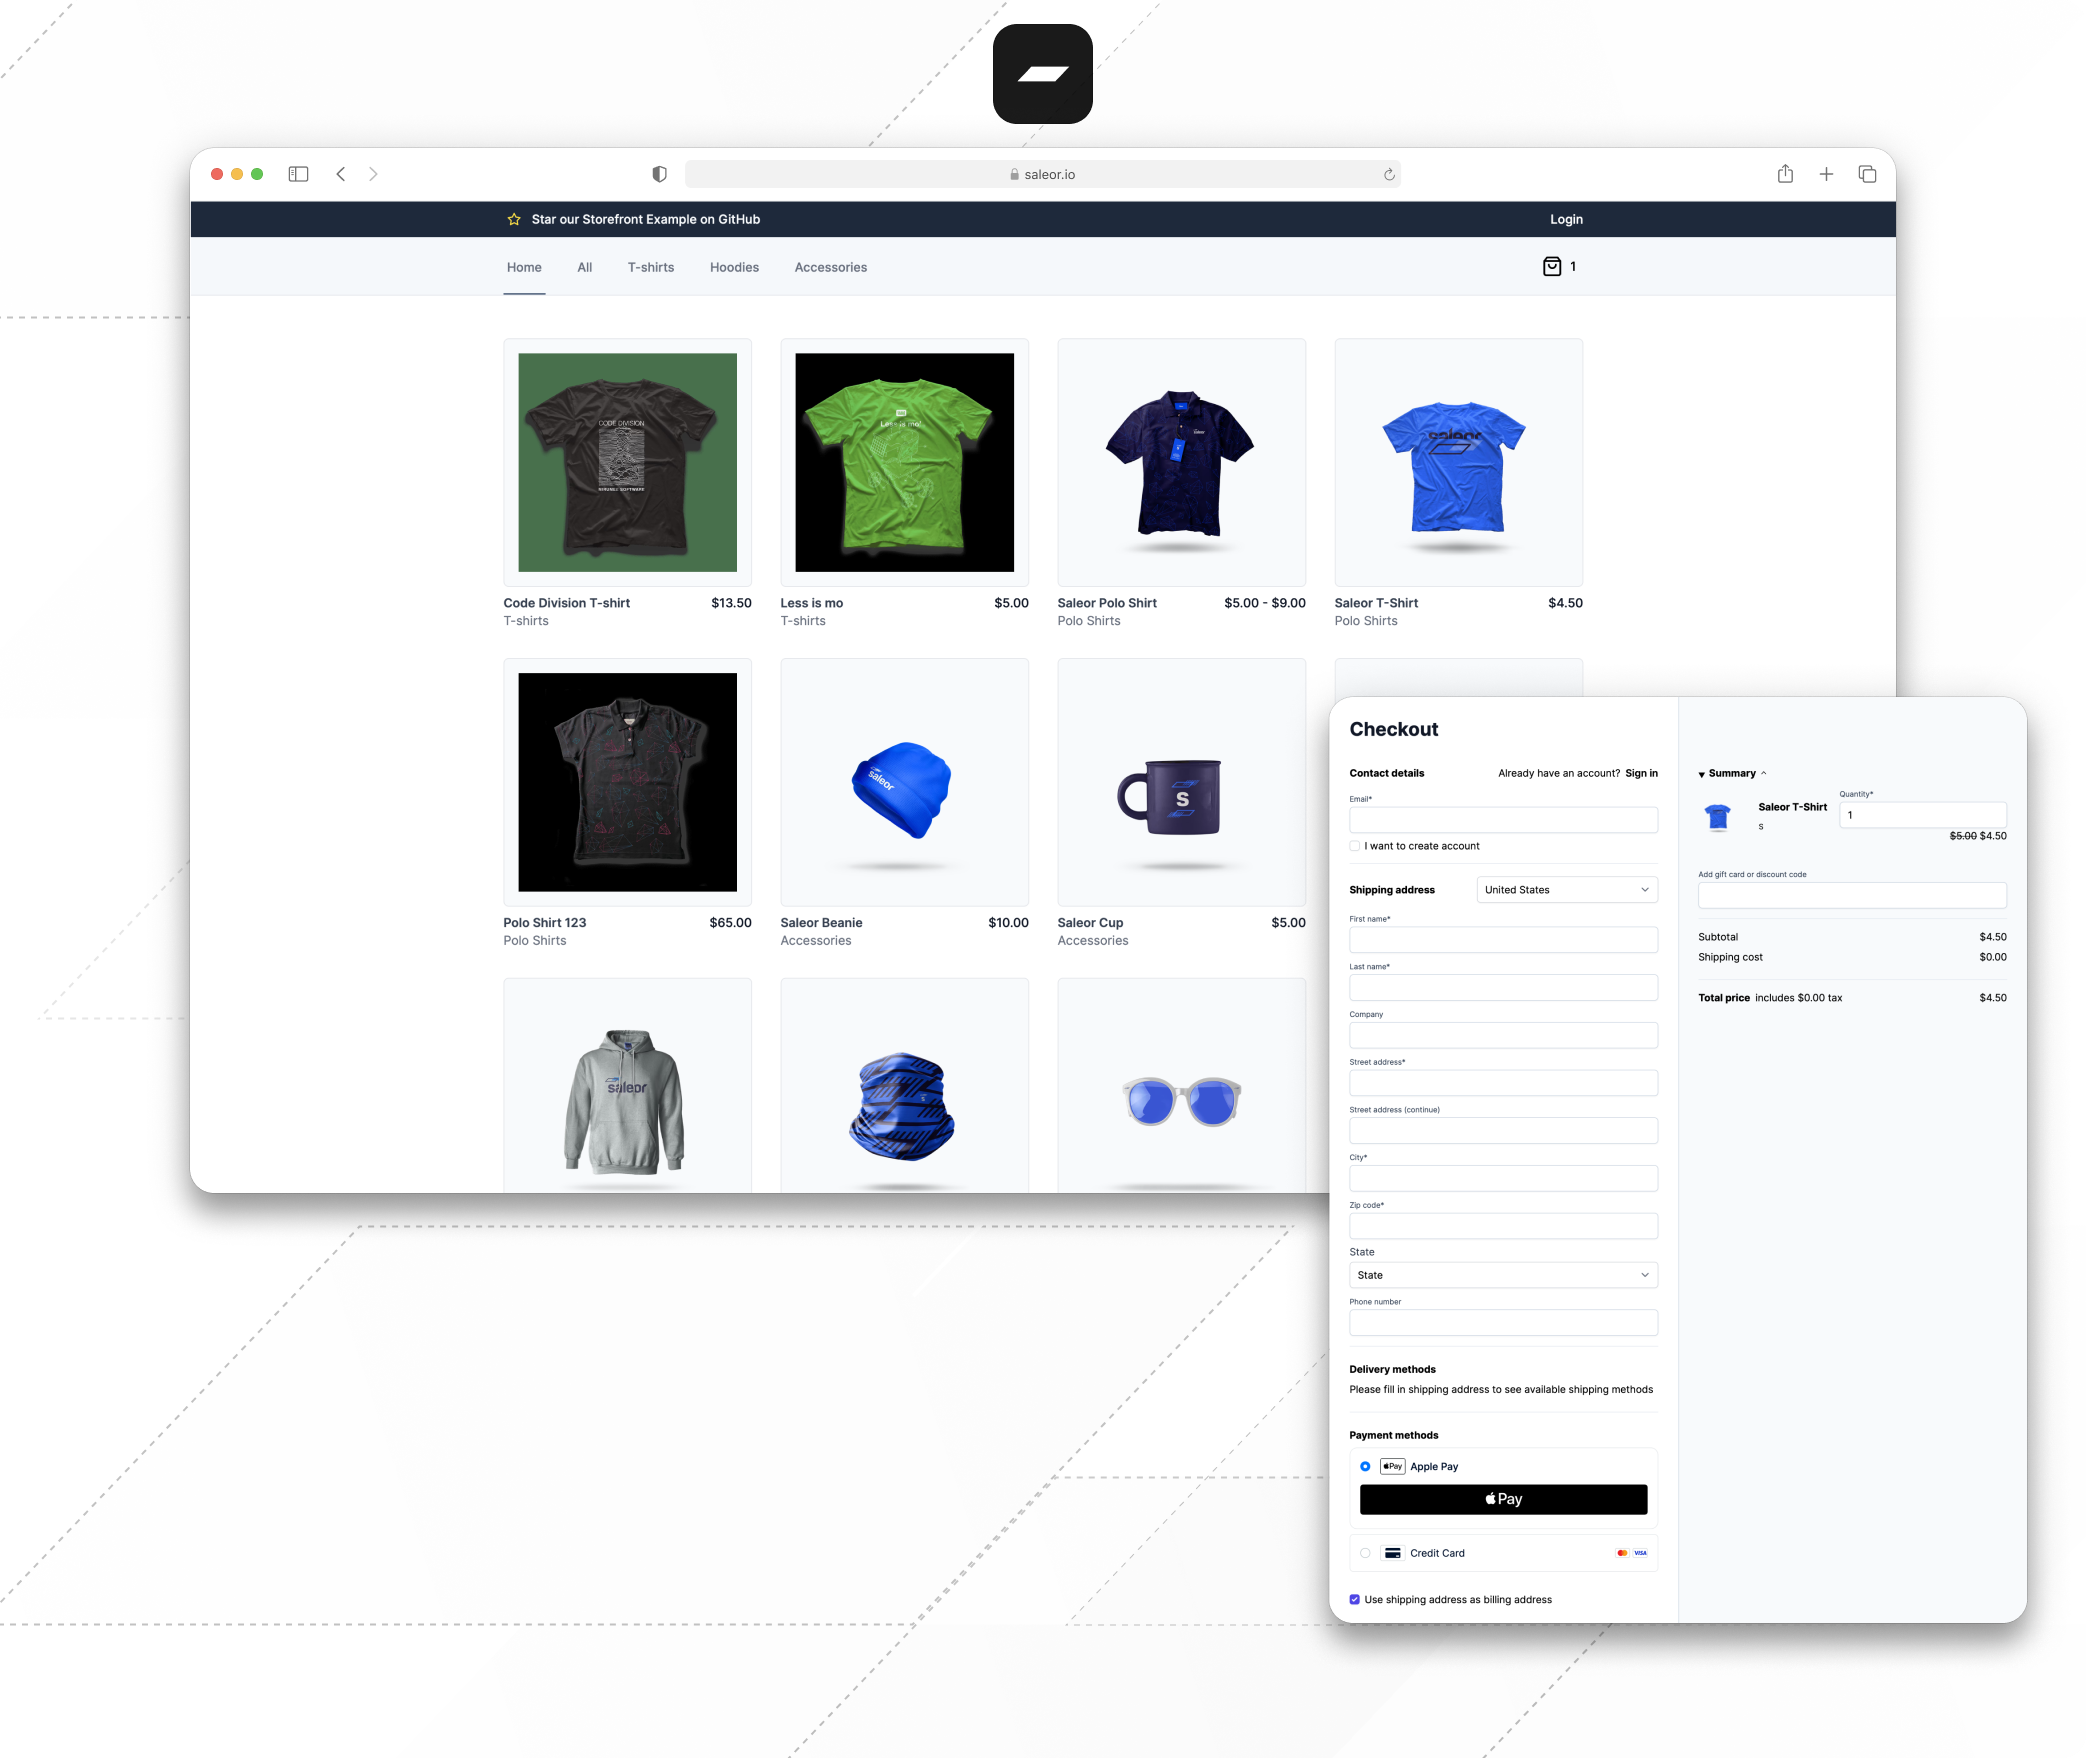Open the United States country dropdown
This screenshot has width=2086, height=1758.
[1567, 890]
